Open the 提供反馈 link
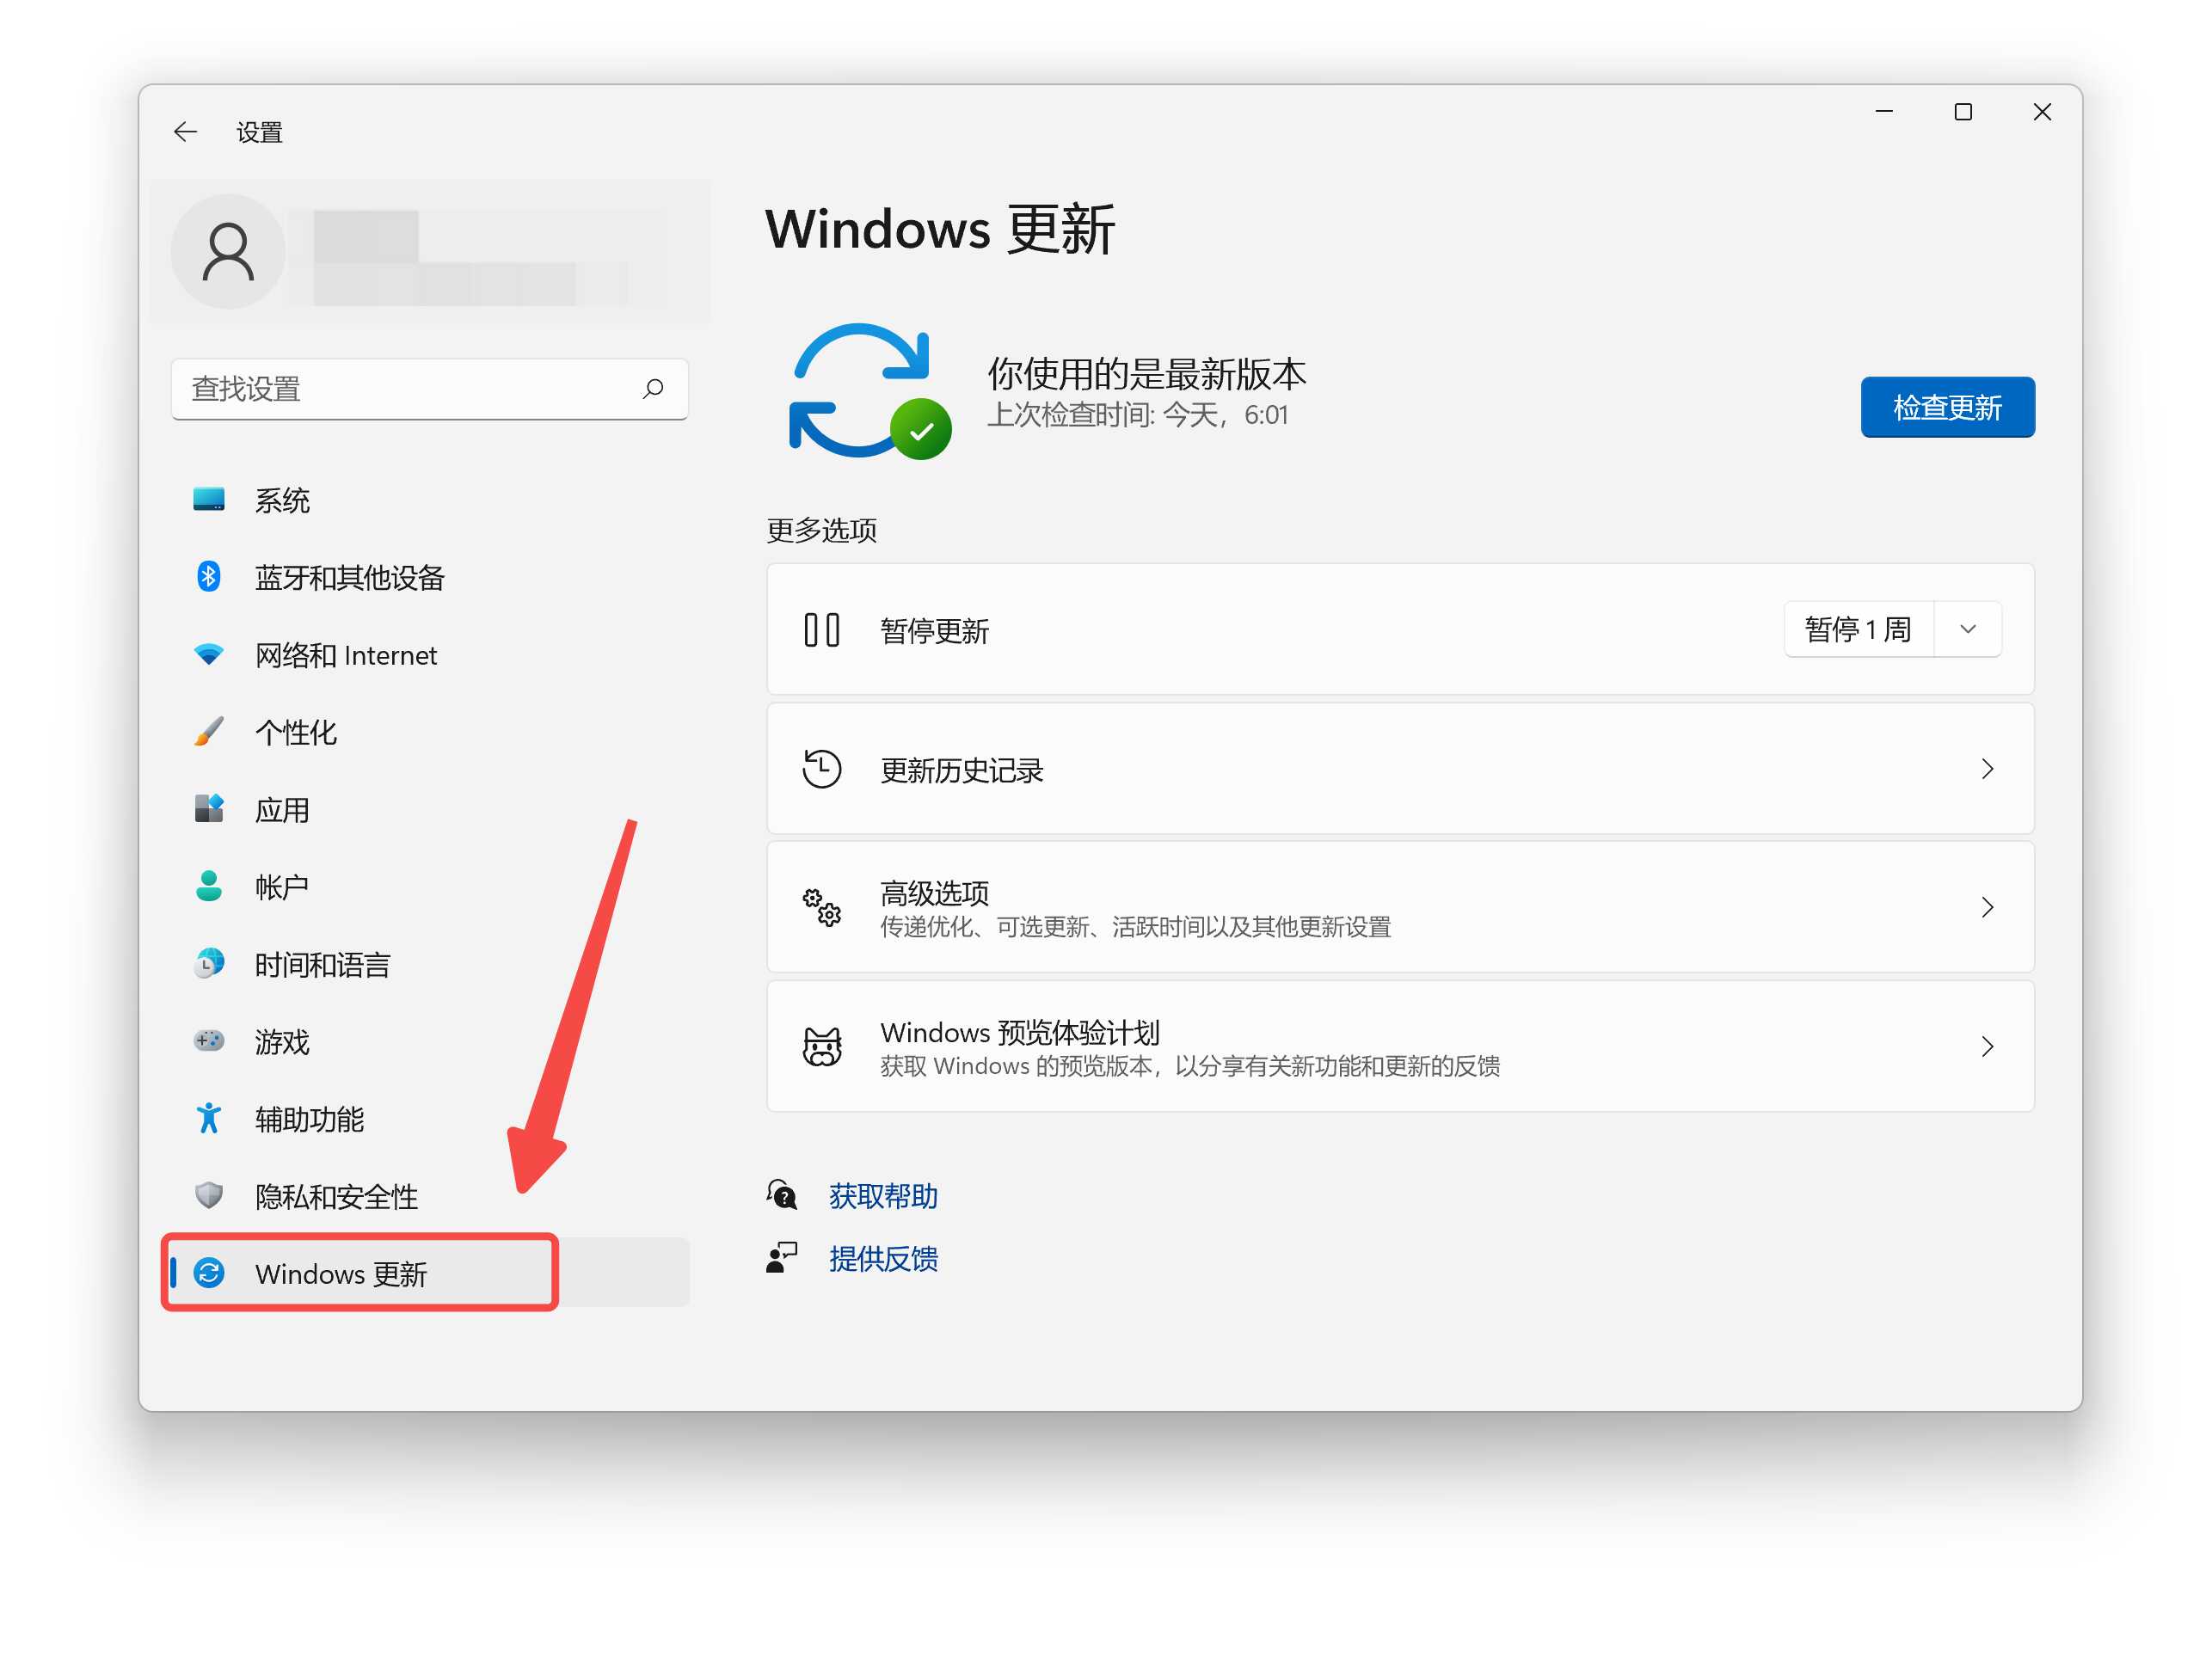The height and width of the screenshot is (1657, 2212). (883, 1258)
